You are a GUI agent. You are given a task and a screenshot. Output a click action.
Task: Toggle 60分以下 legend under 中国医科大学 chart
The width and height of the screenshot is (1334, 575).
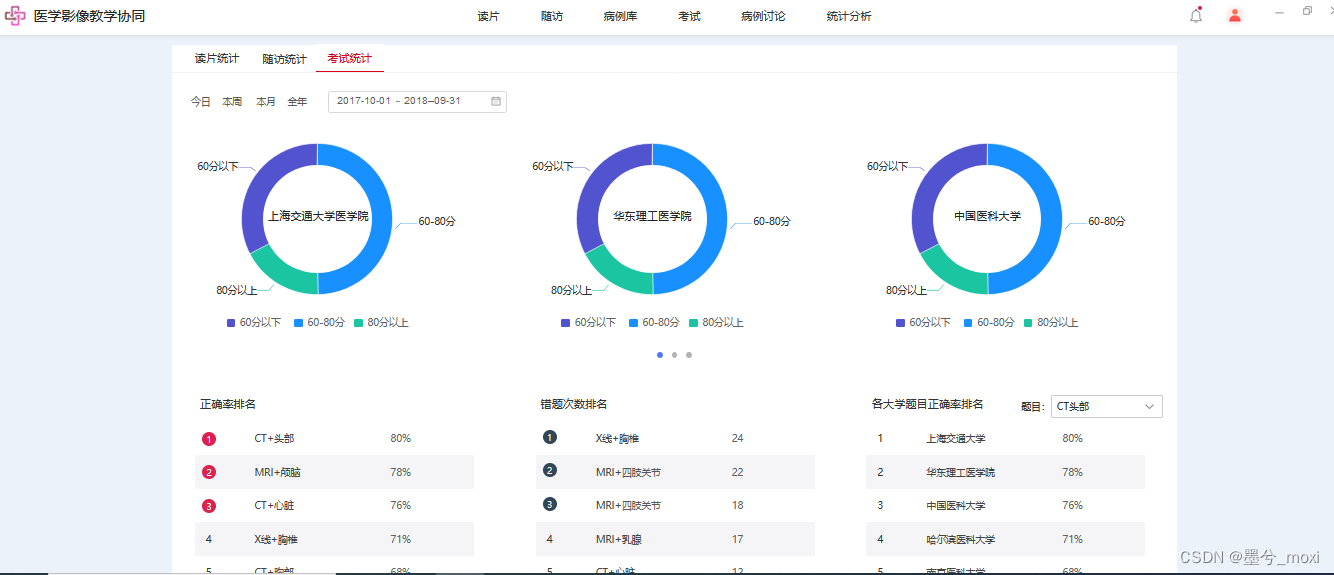(924, 323)
